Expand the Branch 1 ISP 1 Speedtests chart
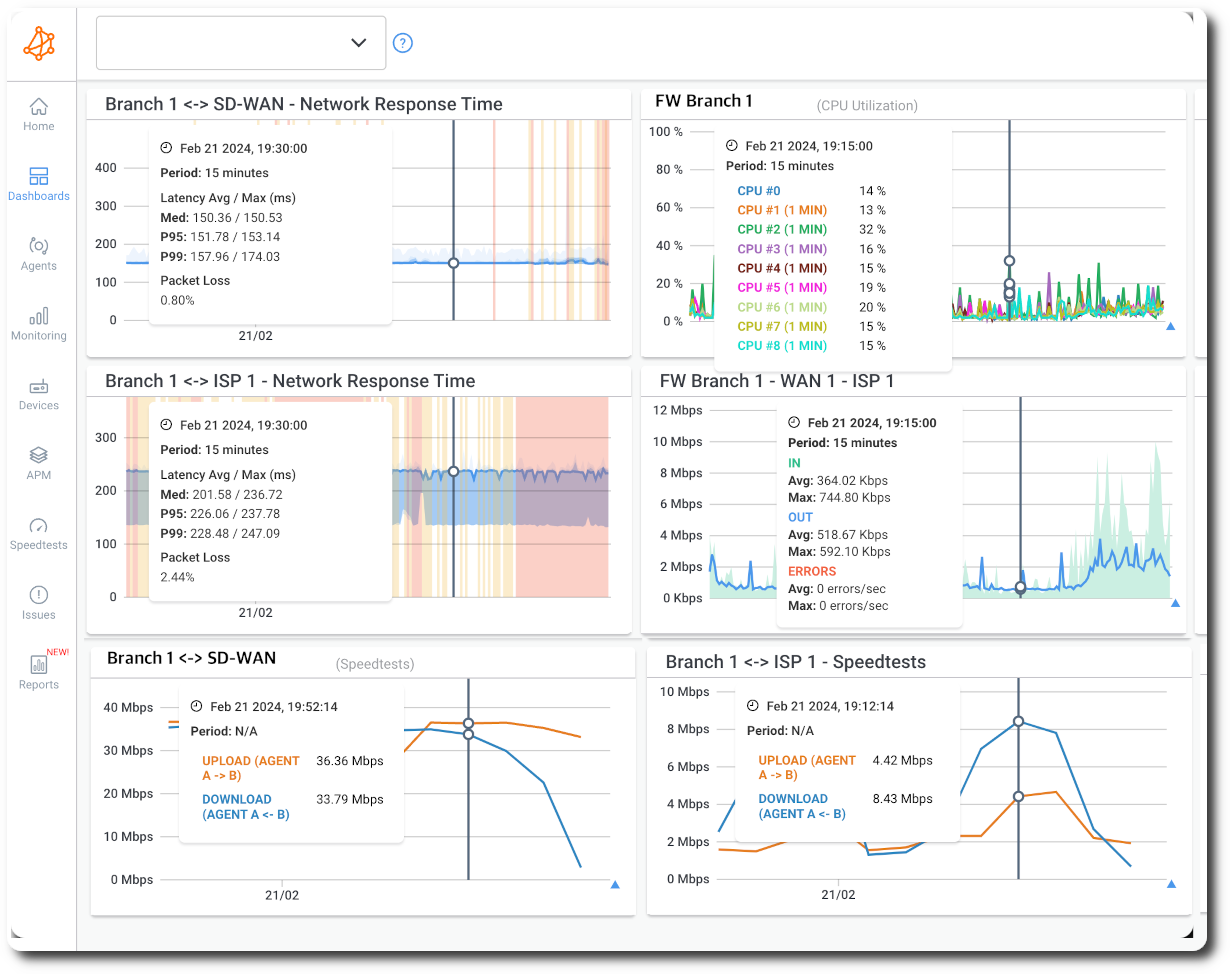 click(1170, 884)
